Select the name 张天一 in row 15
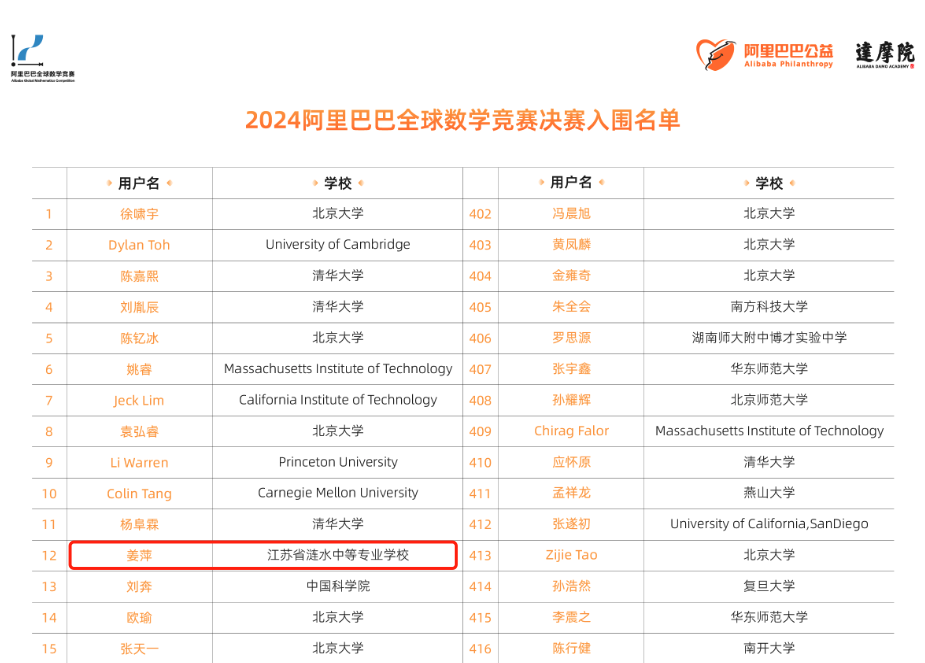Viewport: 925px width, 663px height. coord(139,649)
